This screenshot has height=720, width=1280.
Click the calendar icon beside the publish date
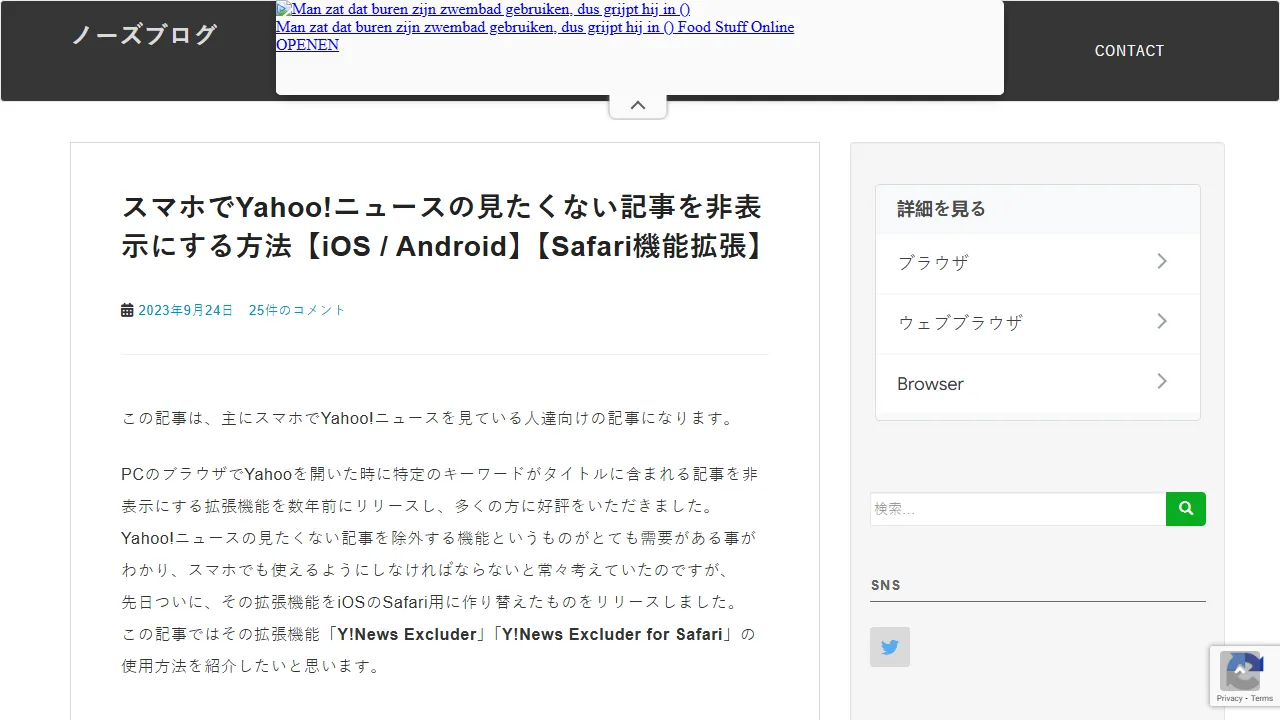[x=126, y=309]
